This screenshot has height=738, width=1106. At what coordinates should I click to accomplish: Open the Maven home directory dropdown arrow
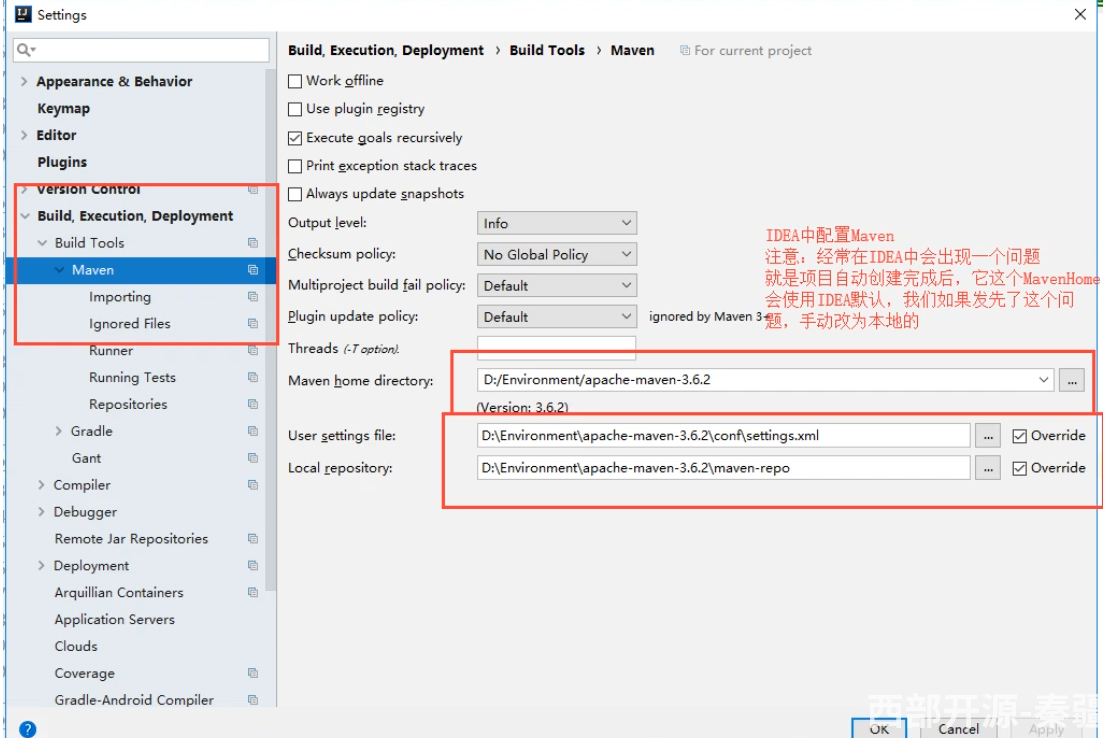coord(1043,380)
